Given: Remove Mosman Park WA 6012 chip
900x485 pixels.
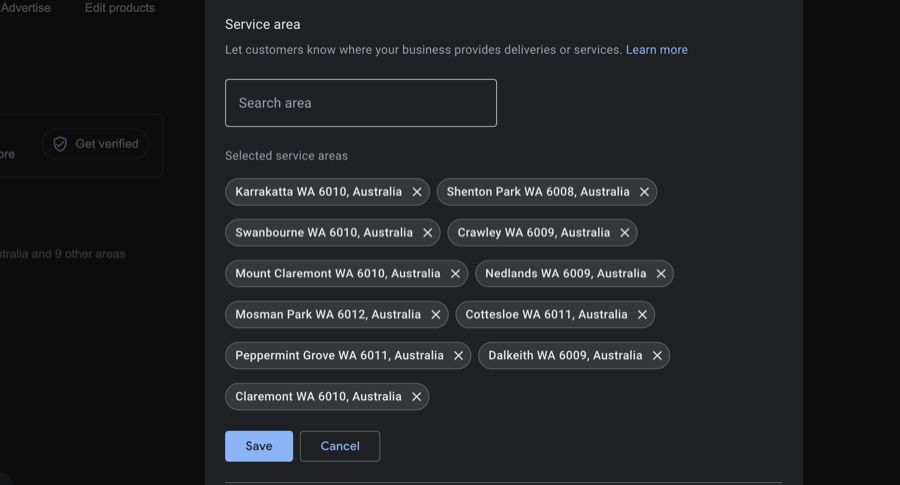Looking at the screenshot, I should coord(435,315).
